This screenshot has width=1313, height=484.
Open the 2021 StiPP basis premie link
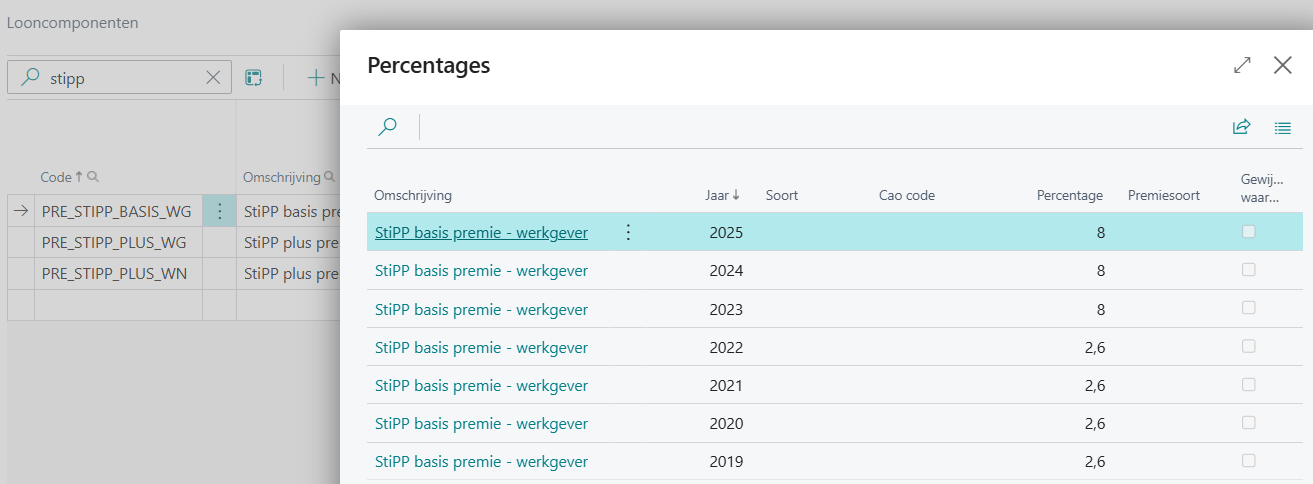481,385
